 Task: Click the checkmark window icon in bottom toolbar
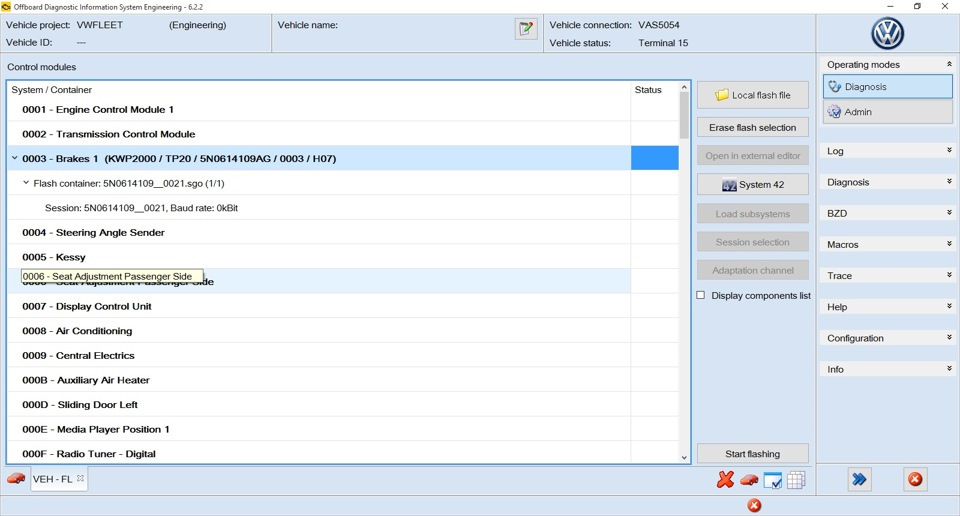[x=773, y=480]
